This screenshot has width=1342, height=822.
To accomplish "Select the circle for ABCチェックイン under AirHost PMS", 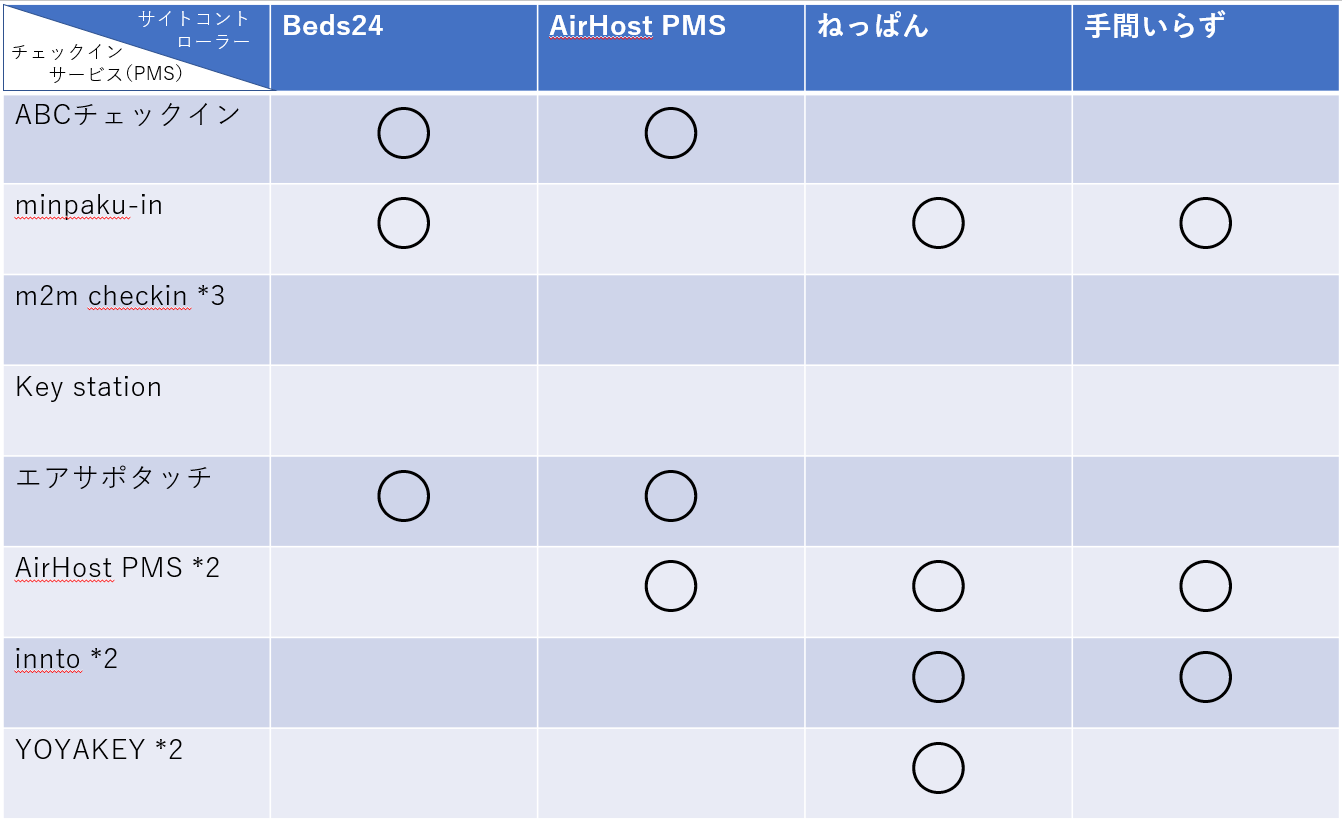I will pos(671,133).
